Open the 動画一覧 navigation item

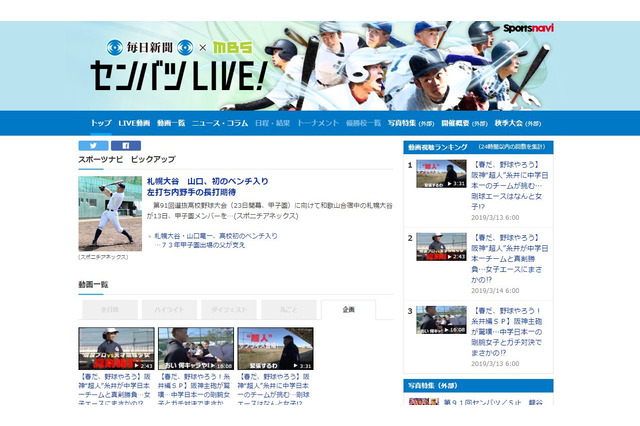[171, 123]
